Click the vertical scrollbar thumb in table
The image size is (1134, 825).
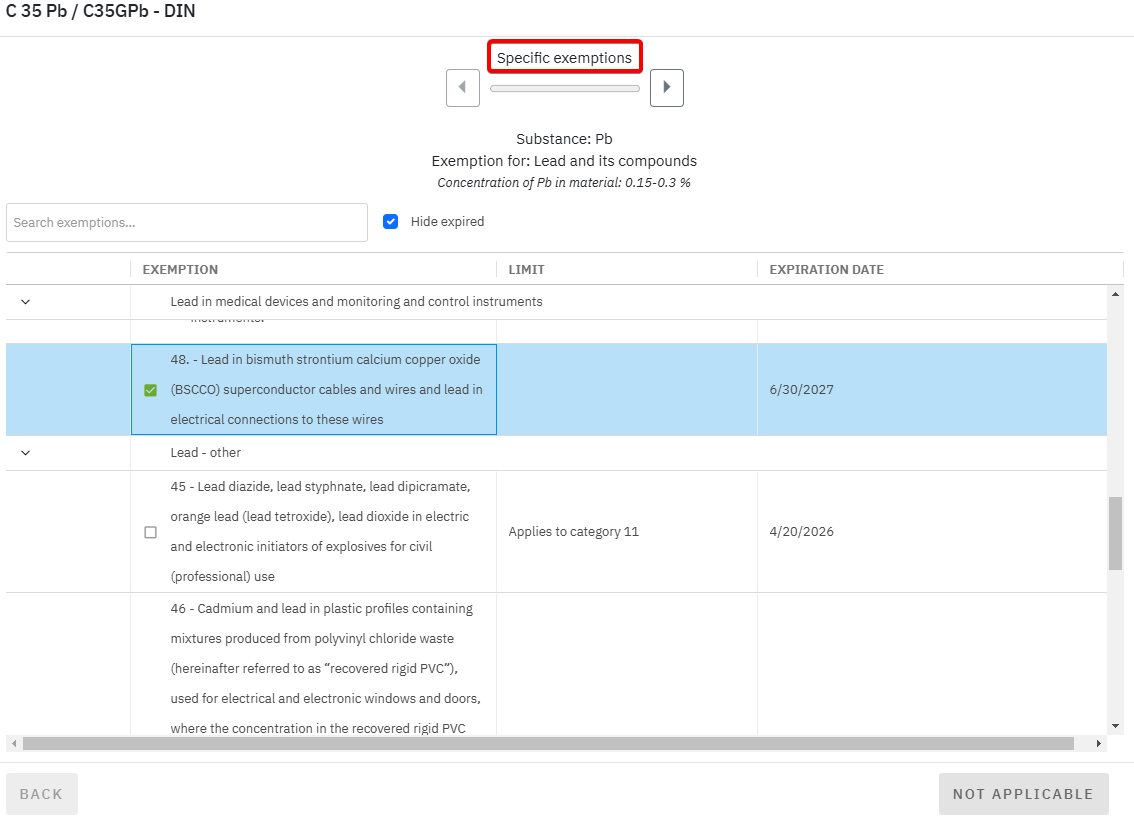click(1115, 533)
